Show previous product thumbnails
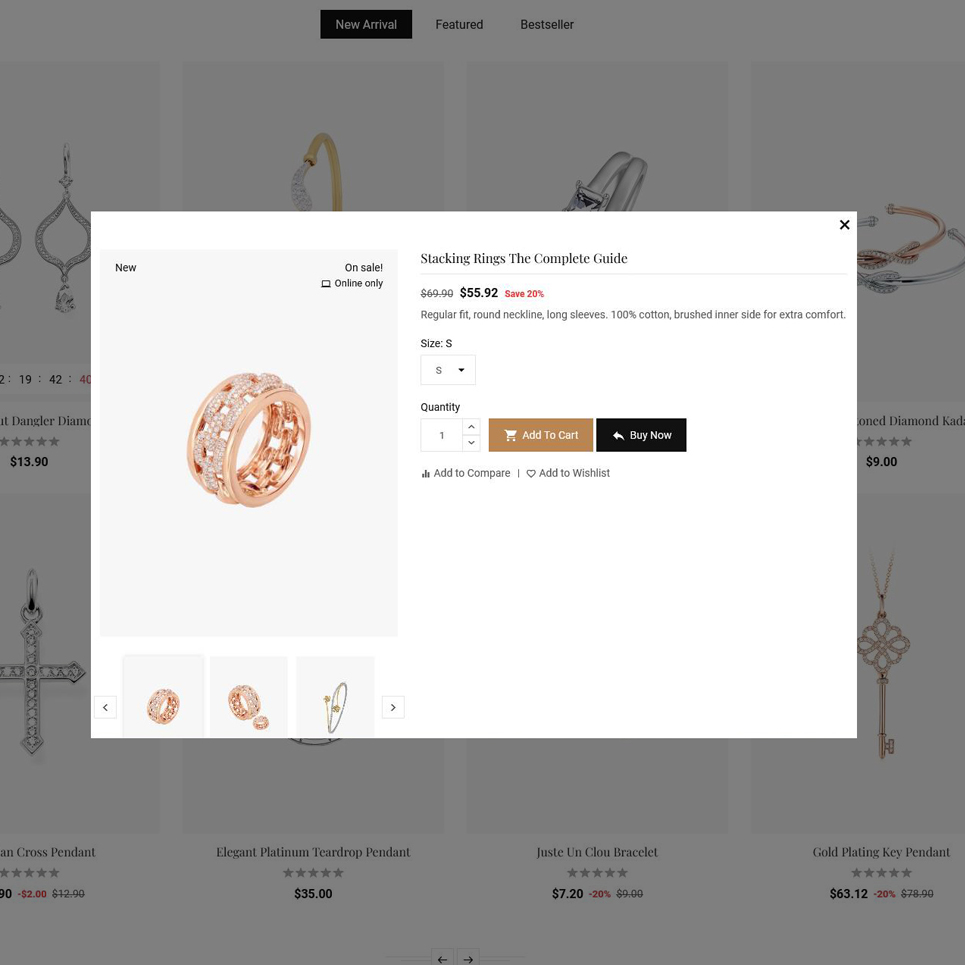Viewport: 965px width, 965px height. click(x=105, y=707)
